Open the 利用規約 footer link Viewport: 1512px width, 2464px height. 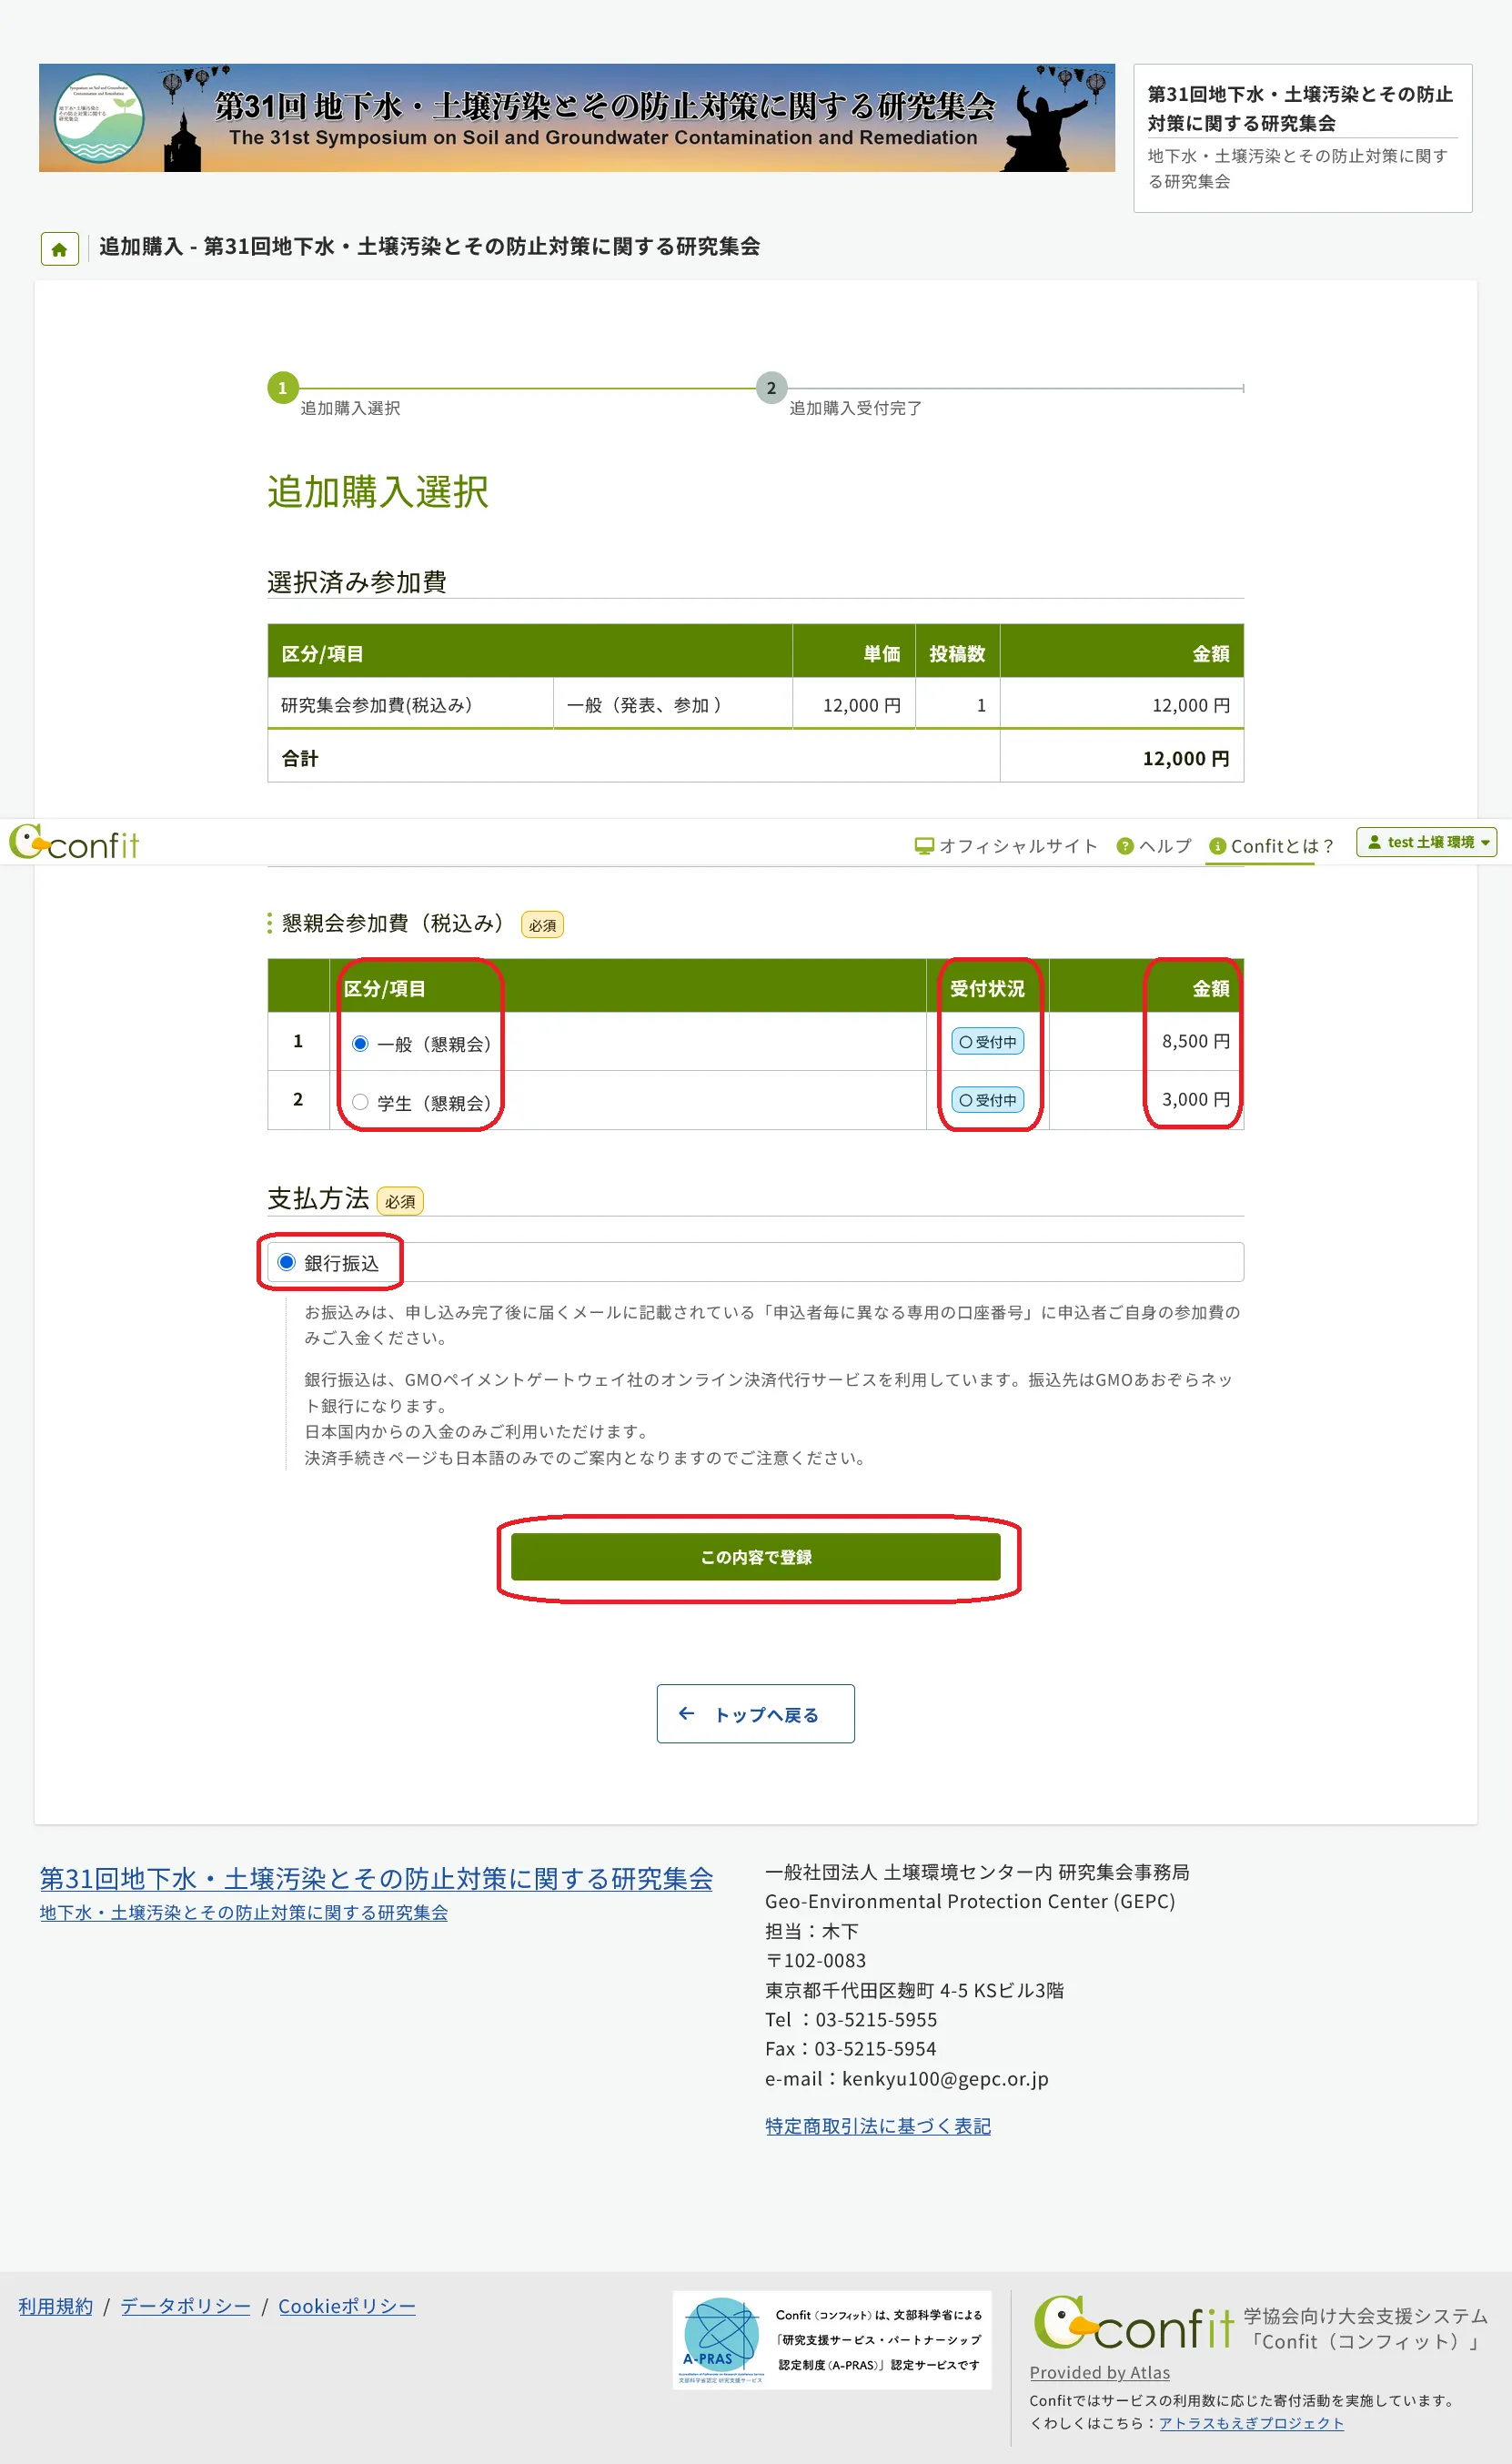tap(55, 2306)
